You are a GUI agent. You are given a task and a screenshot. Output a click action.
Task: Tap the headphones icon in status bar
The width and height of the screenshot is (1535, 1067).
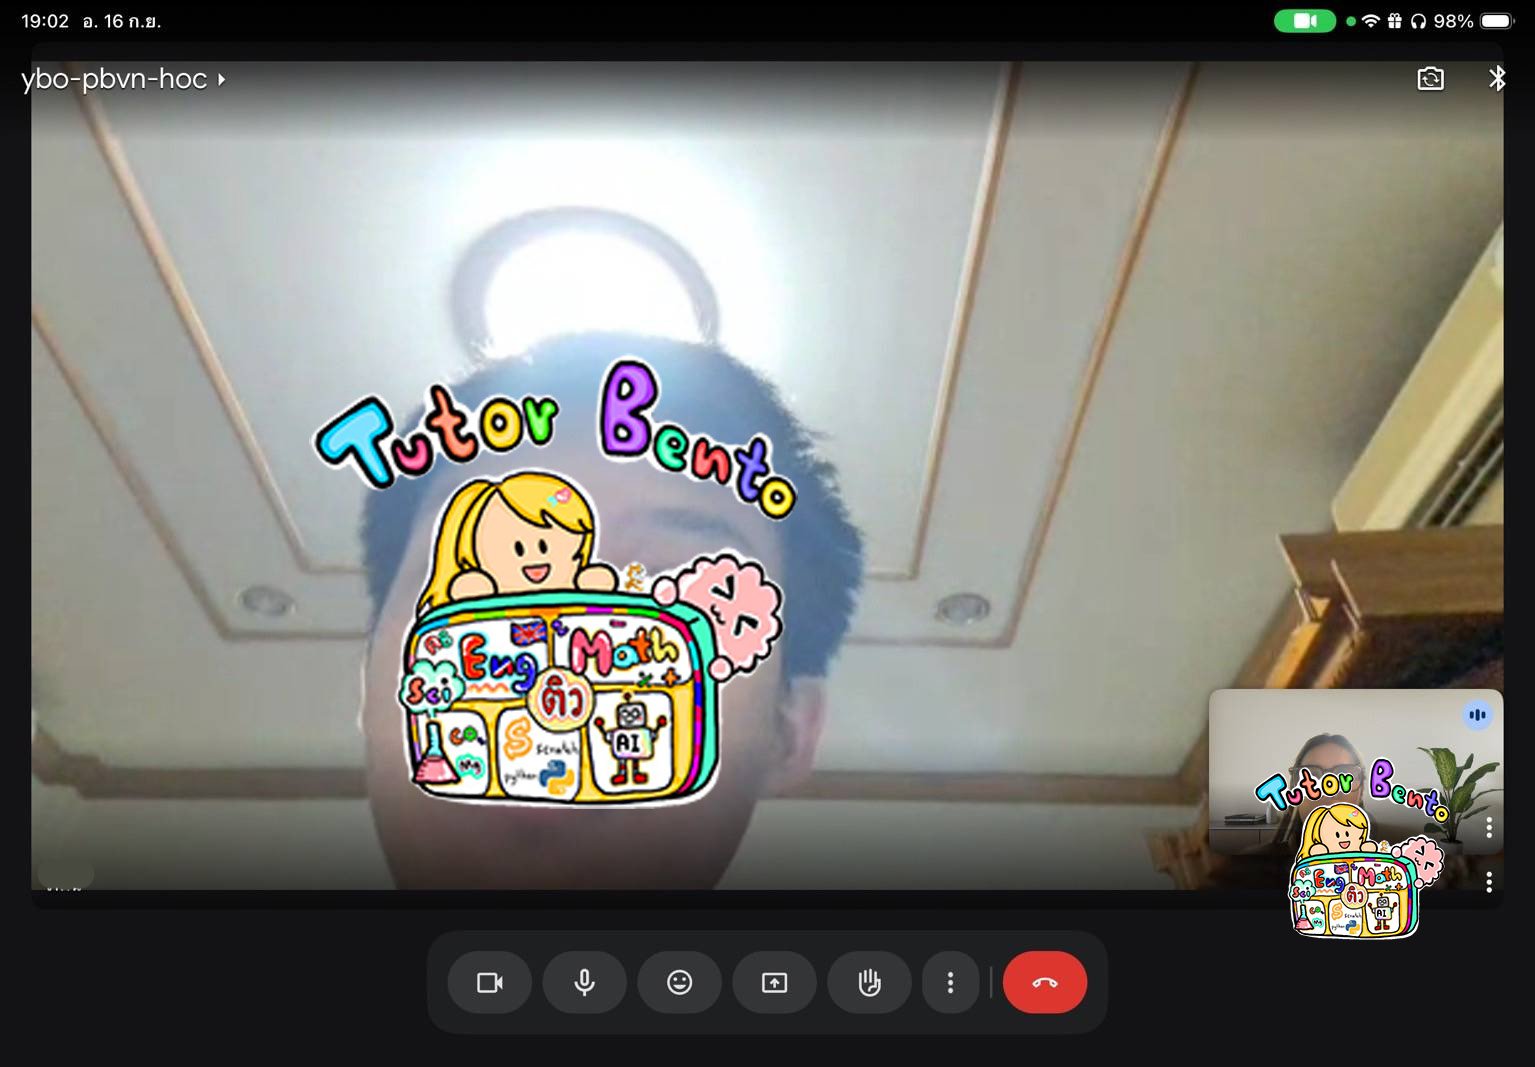click(x=1417, y=21)
